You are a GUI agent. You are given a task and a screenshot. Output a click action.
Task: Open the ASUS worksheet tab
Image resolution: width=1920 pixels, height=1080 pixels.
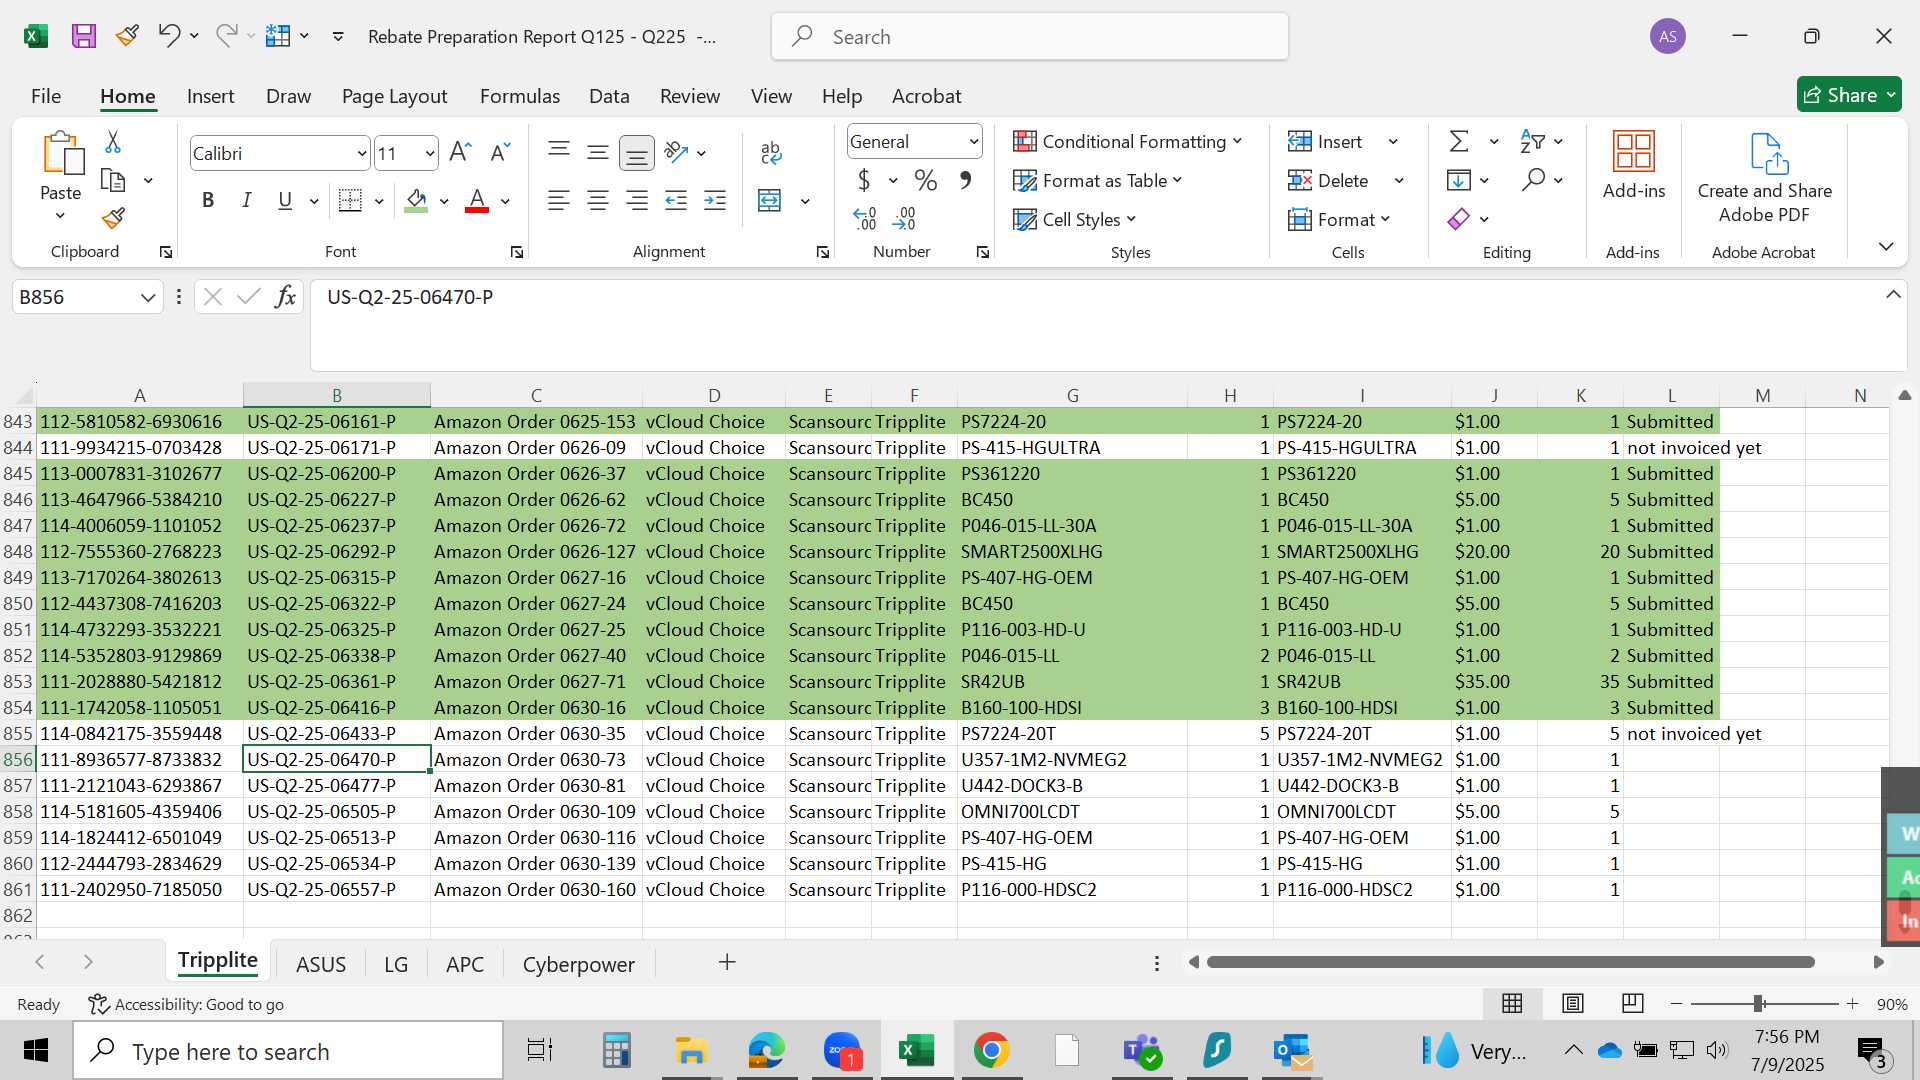pos(321,964)
